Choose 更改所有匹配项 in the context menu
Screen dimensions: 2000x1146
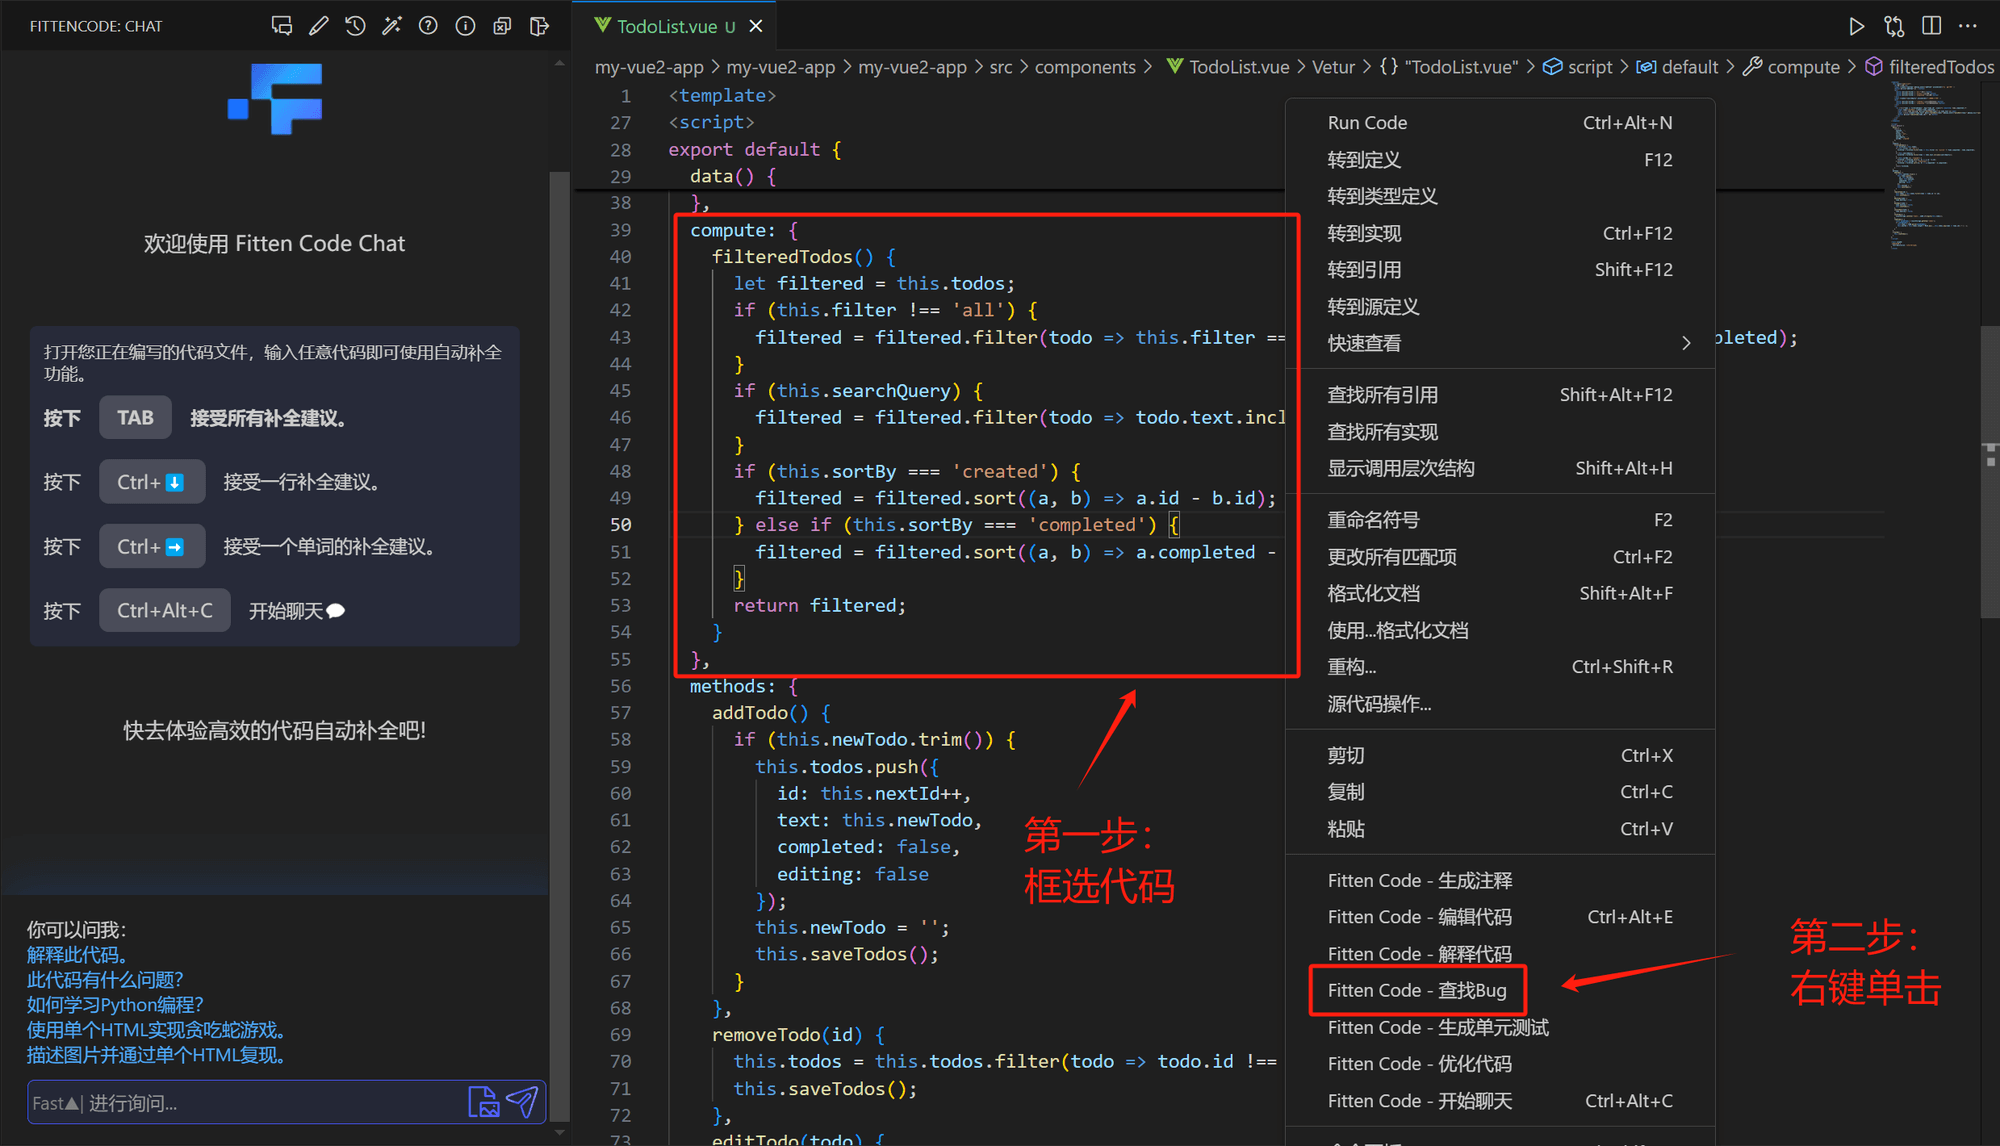[1500, 557]
